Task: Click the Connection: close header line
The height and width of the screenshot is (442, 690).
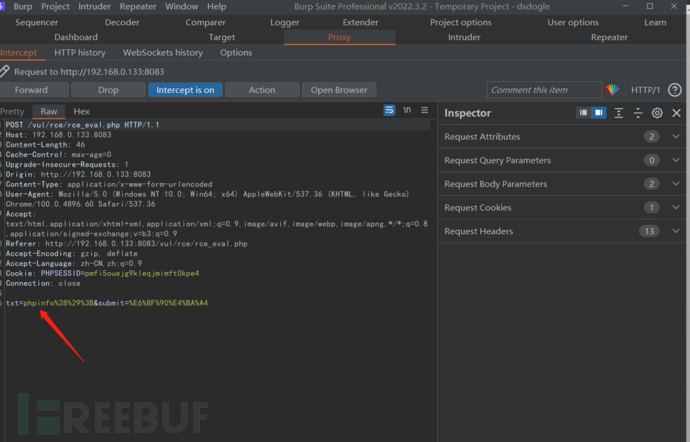Action: tap(43, 284)
